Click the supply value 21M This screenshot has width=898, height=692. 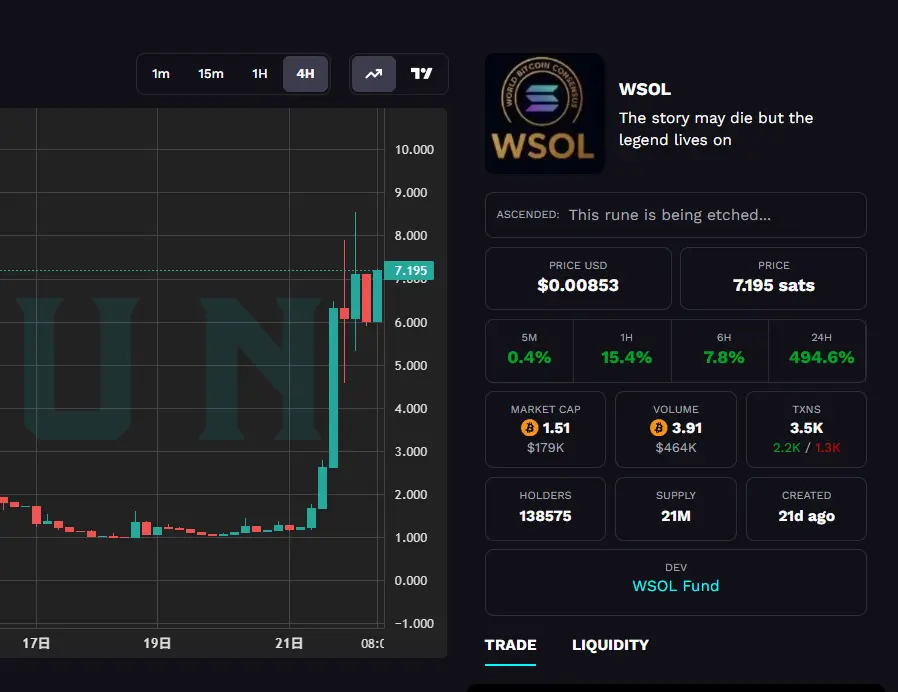point(676,516)
